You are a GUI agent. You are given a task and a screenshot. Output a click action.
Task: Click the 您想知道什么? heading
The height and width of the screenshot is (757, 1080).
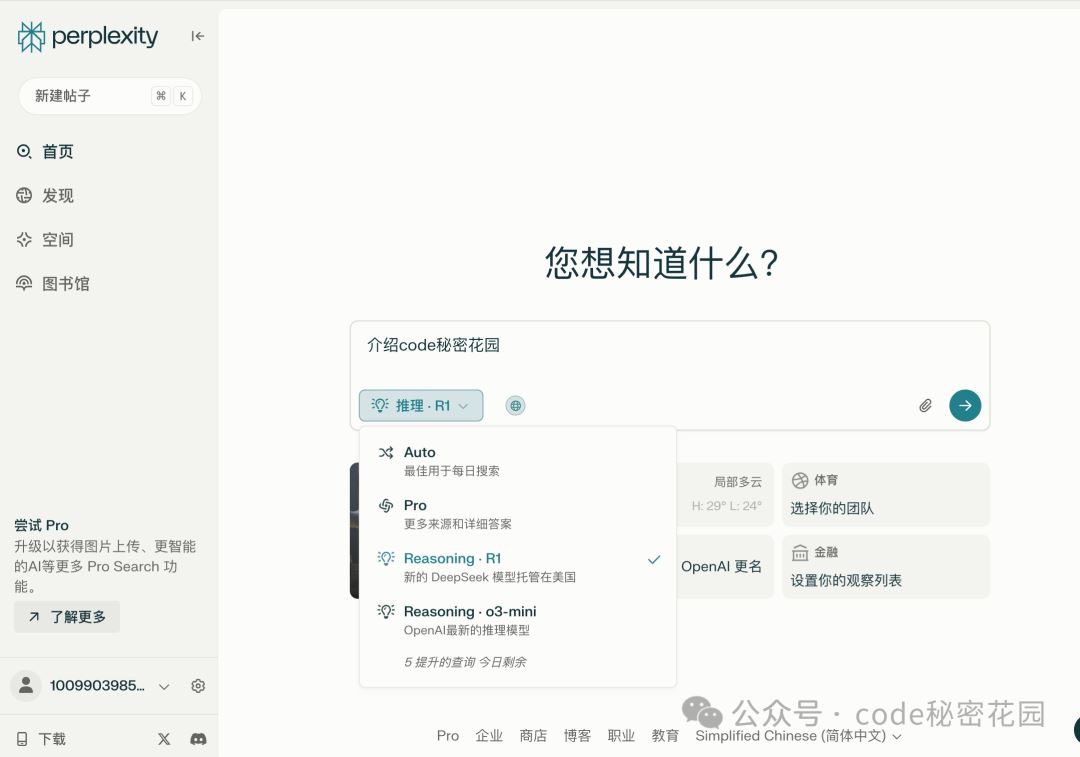(661, 263)
